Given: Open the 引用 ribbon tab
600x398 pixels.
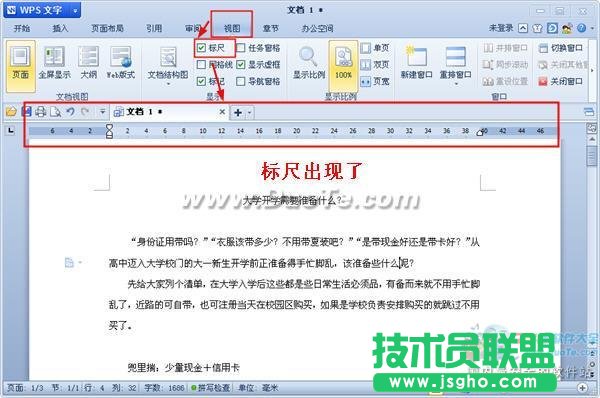Looking at the screenshot, I should tap(154, 28).
